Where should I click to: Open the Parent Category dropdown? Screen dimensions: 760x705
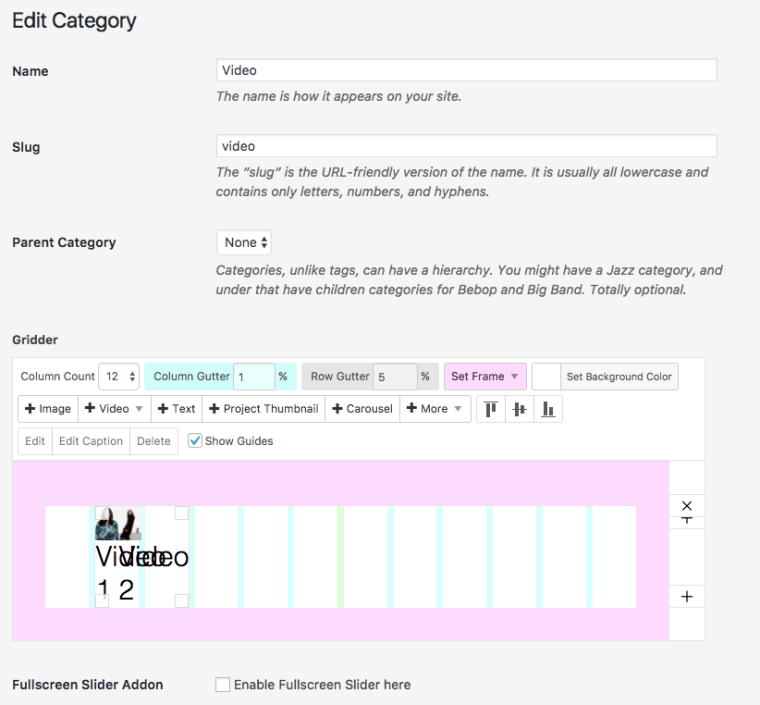click(244, 243)
